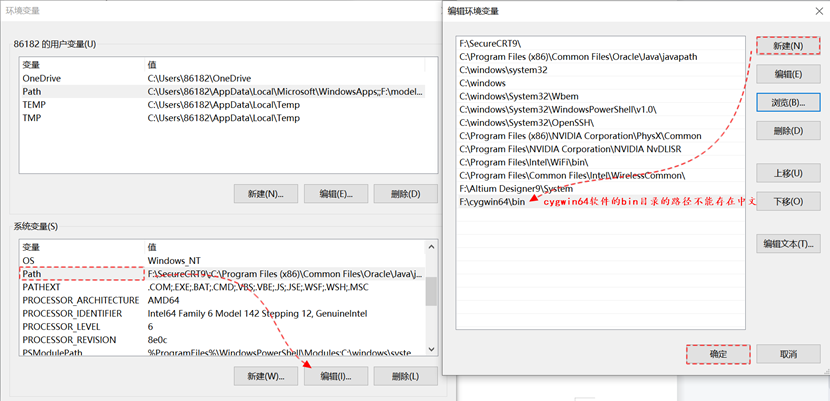
Task: Select the user Path variable row
Action: (222, 92)
